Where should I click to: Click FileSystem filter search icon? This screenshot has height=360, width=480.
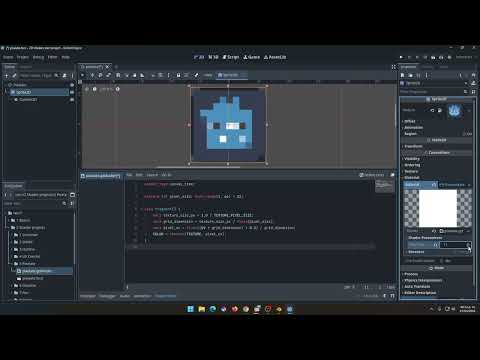coord(64,203)
